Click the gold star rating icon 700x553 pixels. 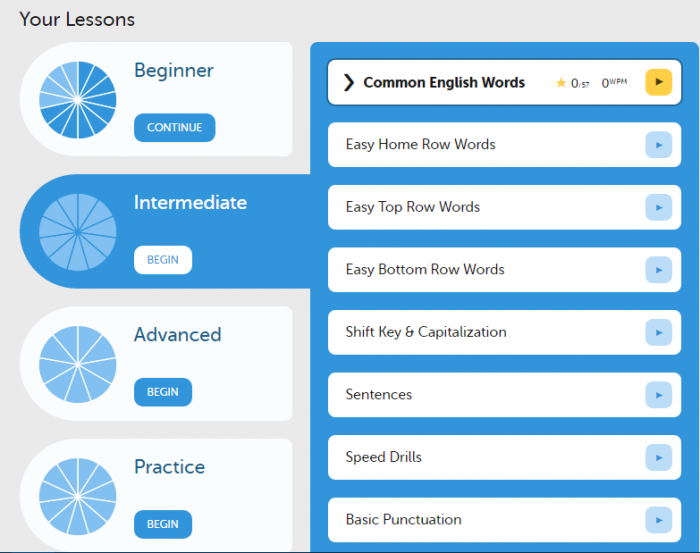tap(560, 83)
